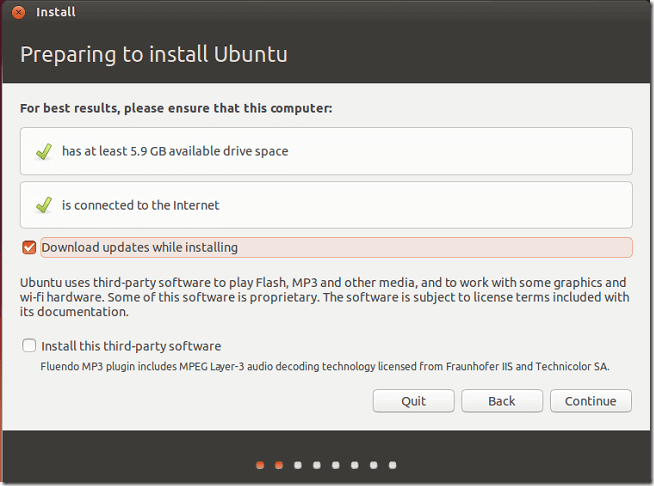
Task: Click the Install this third-party software label
Action: 131,346
